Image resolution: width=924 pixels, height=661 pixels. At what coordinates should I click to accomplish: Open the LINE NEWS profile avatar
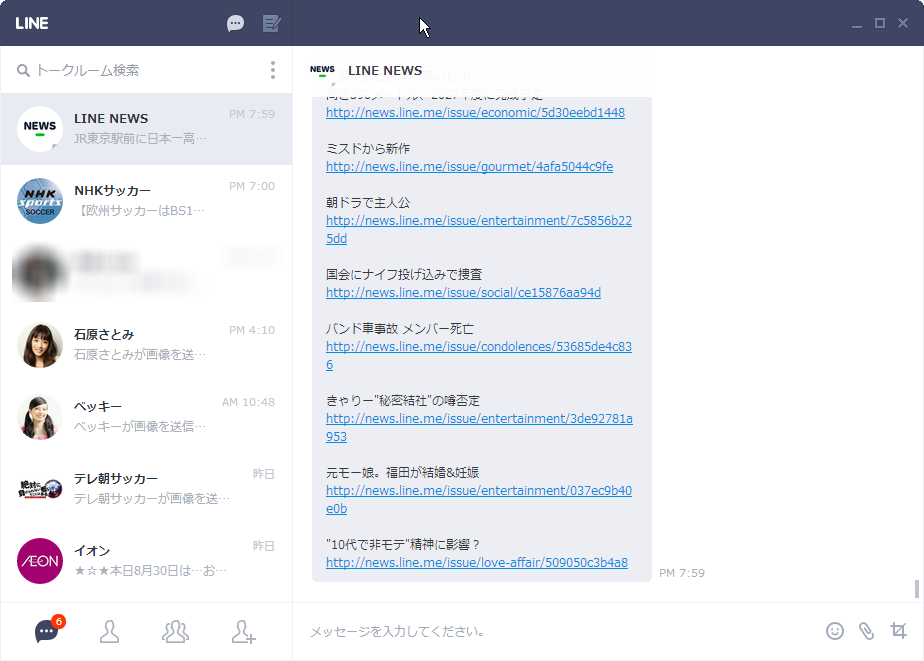[40, 129]
